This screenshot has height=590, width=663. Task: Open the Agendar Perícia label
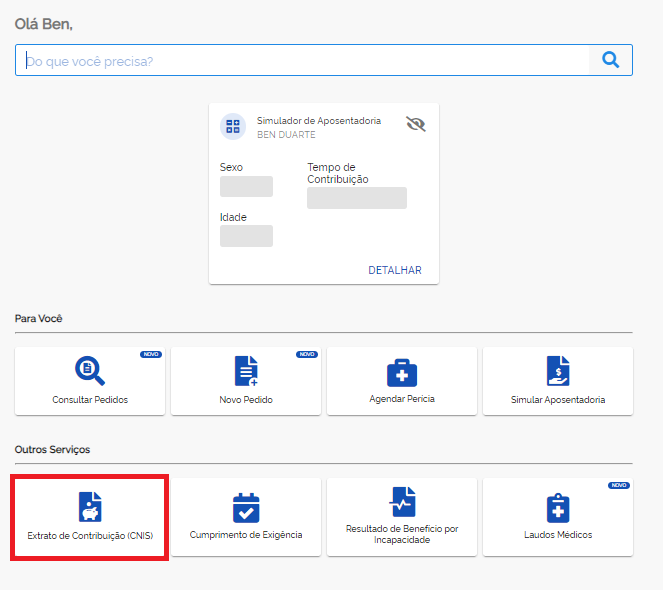pyautogui.click(x=402, y=399)
